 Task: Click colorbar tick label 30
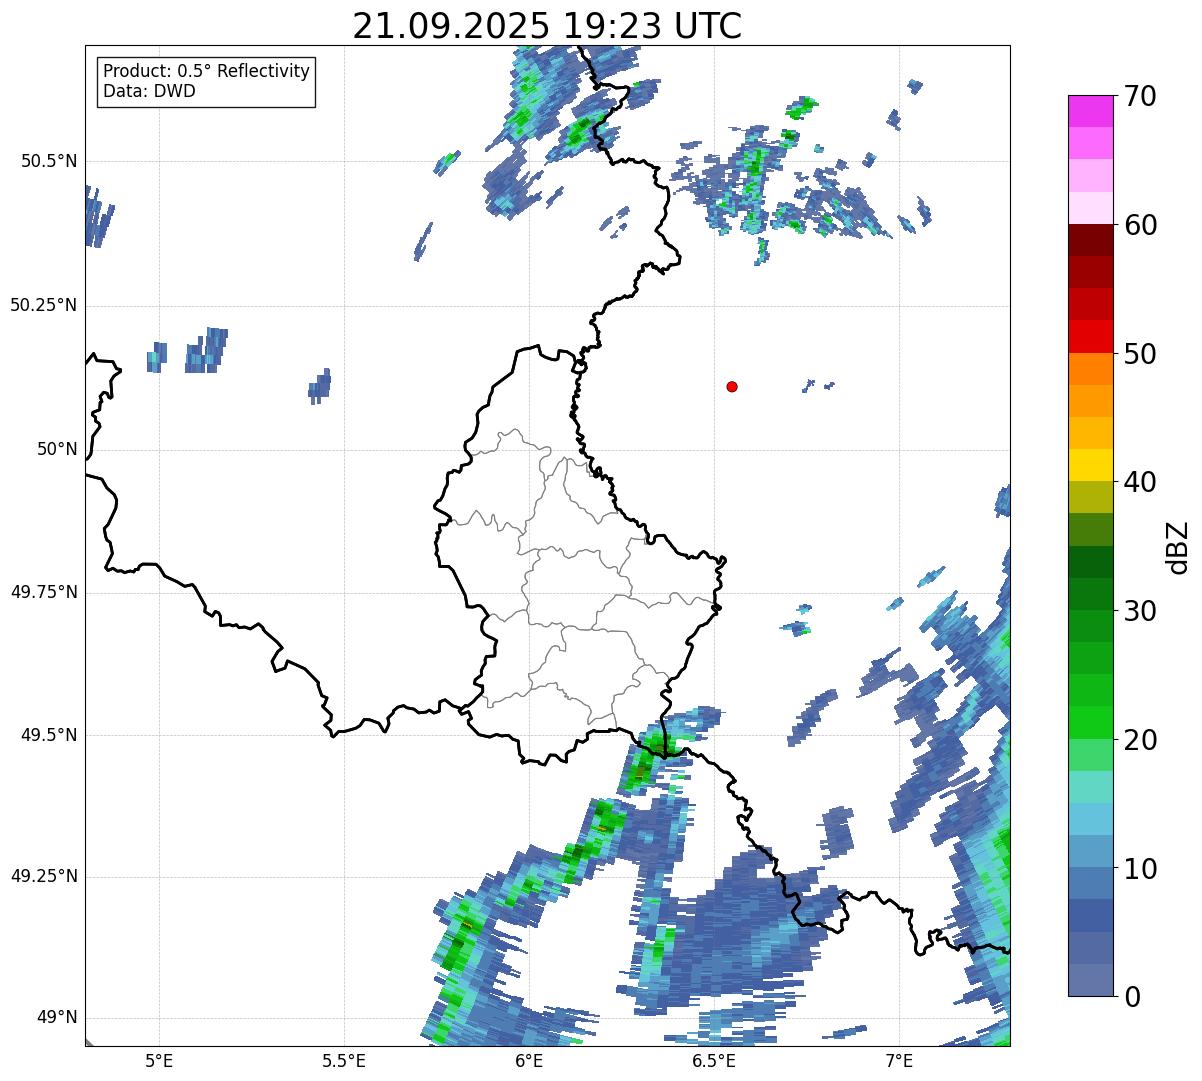[x=1139, y=611]
